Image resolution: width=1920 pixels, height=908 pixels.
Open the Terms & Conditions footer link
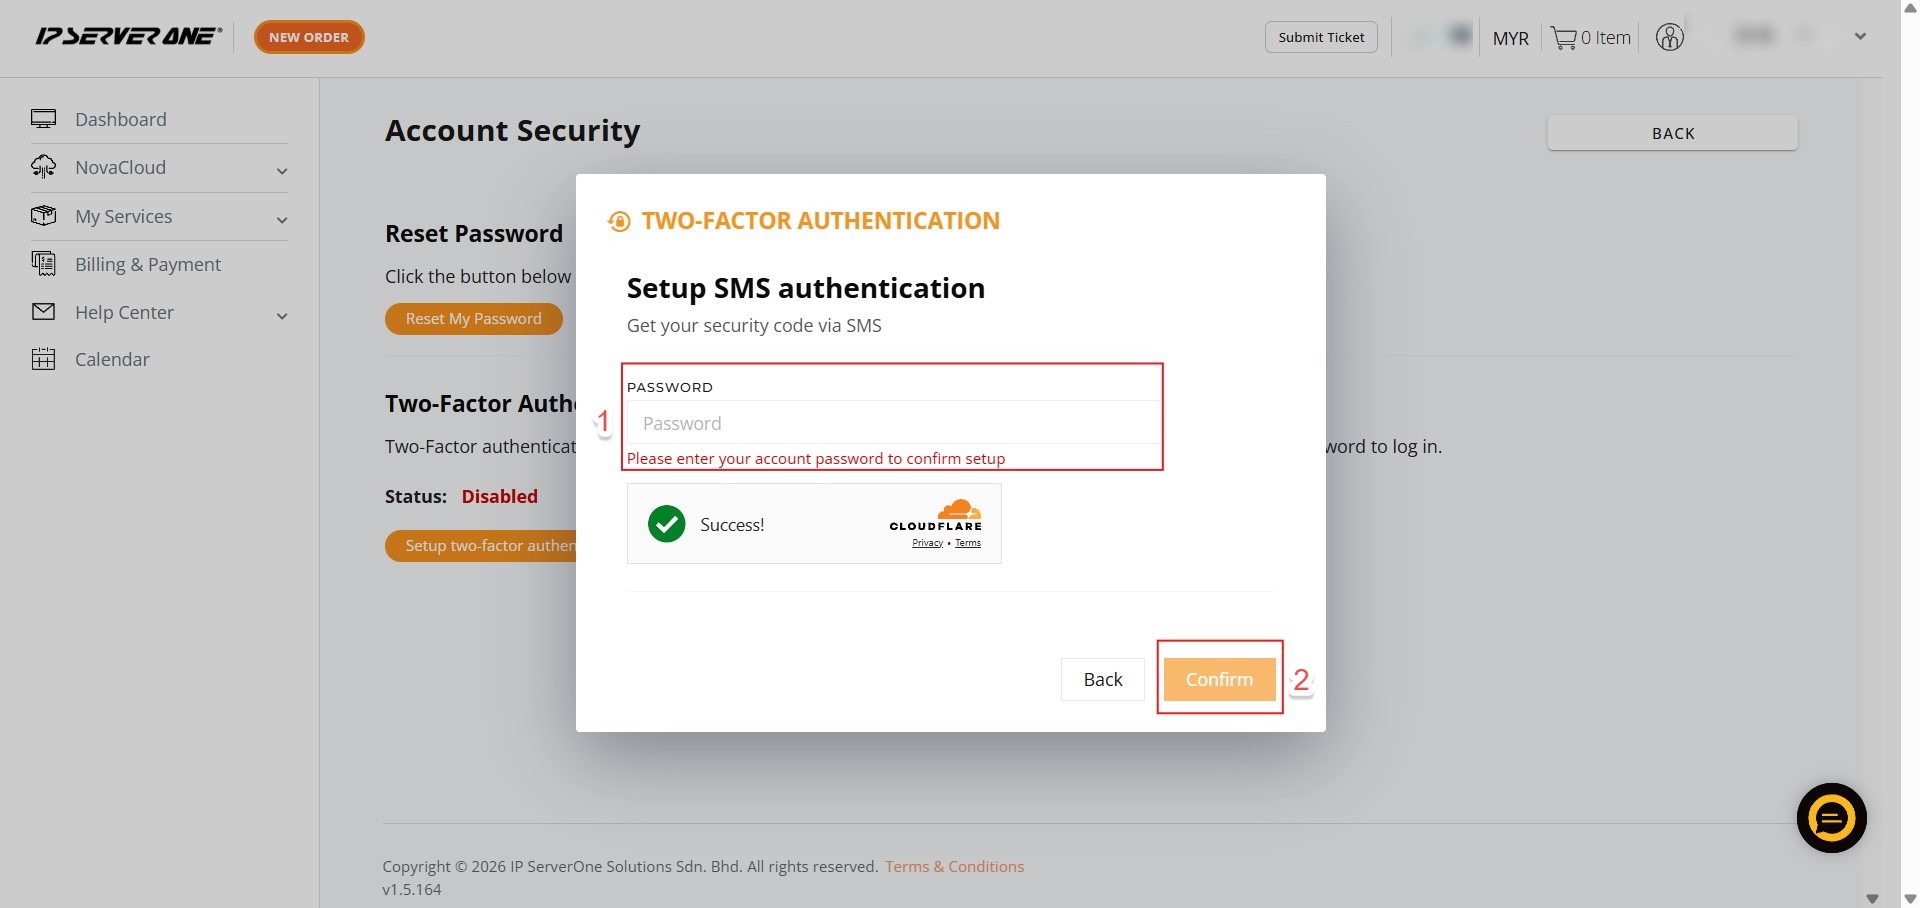click(954, 866)
